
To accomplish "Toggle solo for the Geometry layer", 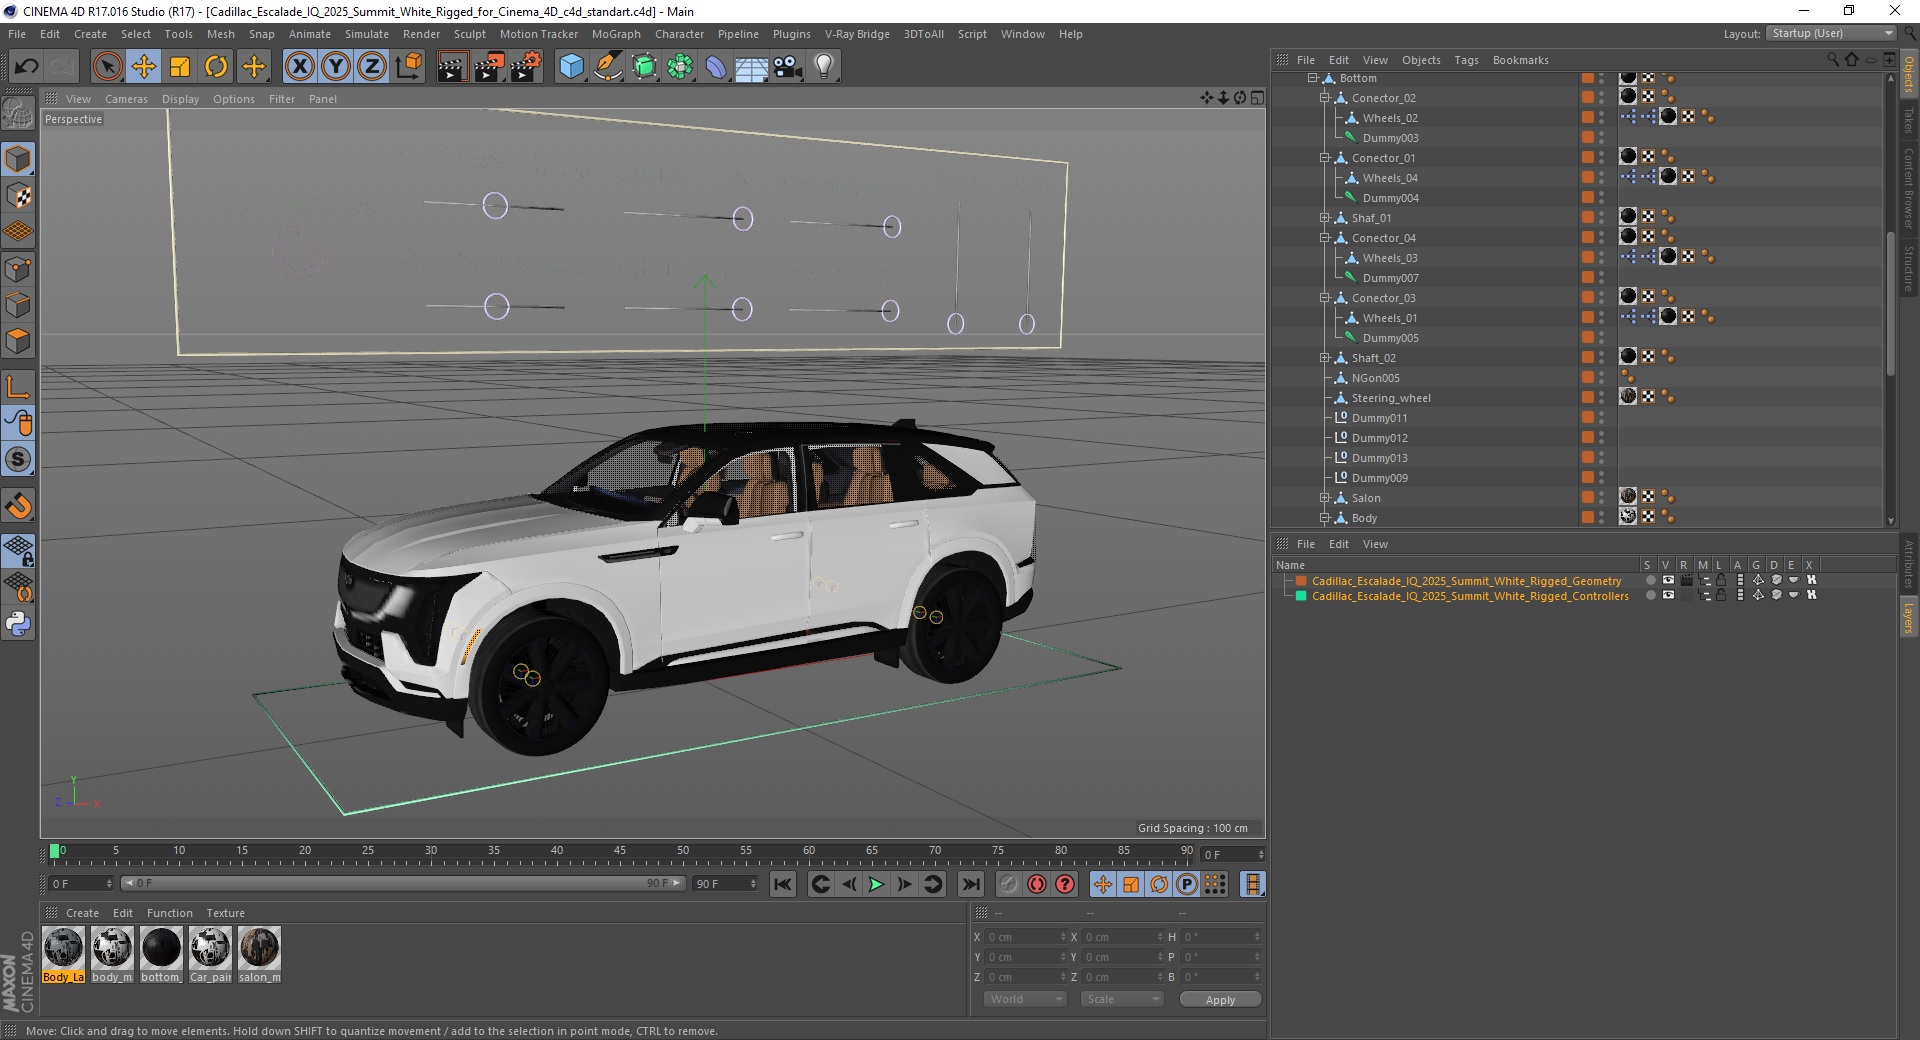I will (1650, 581).
